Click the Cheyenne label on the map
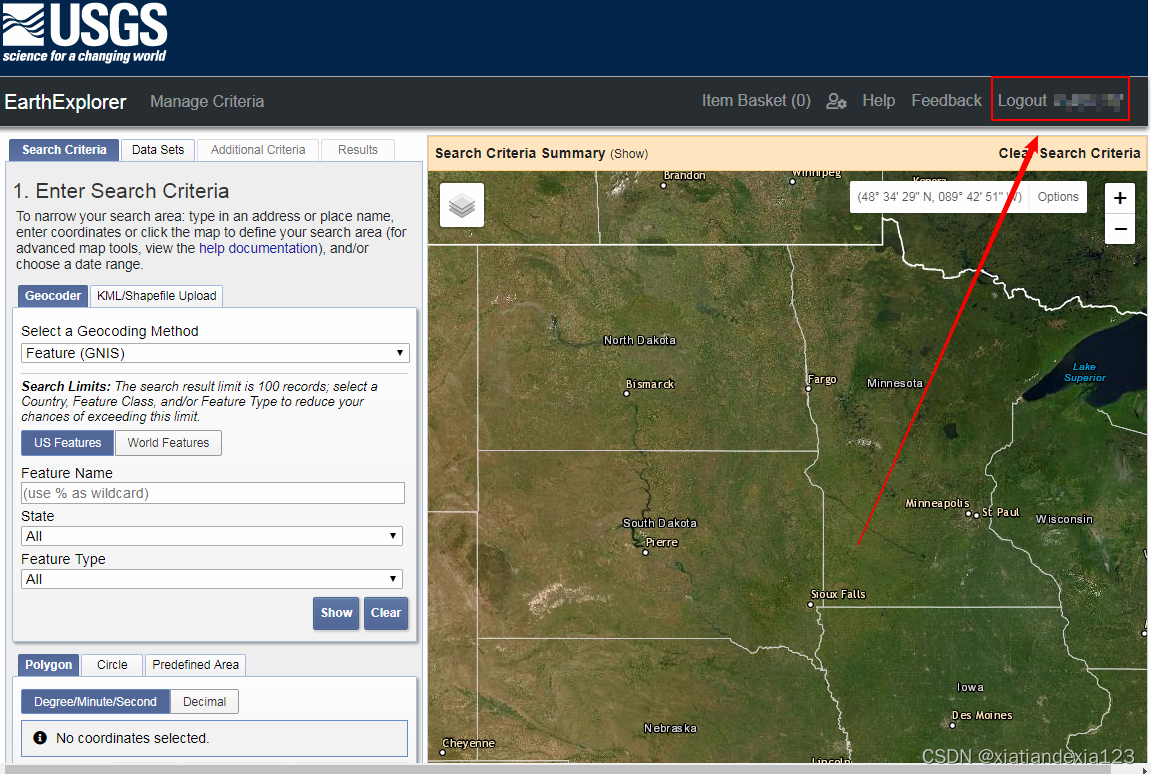 (x=468, y=743)
